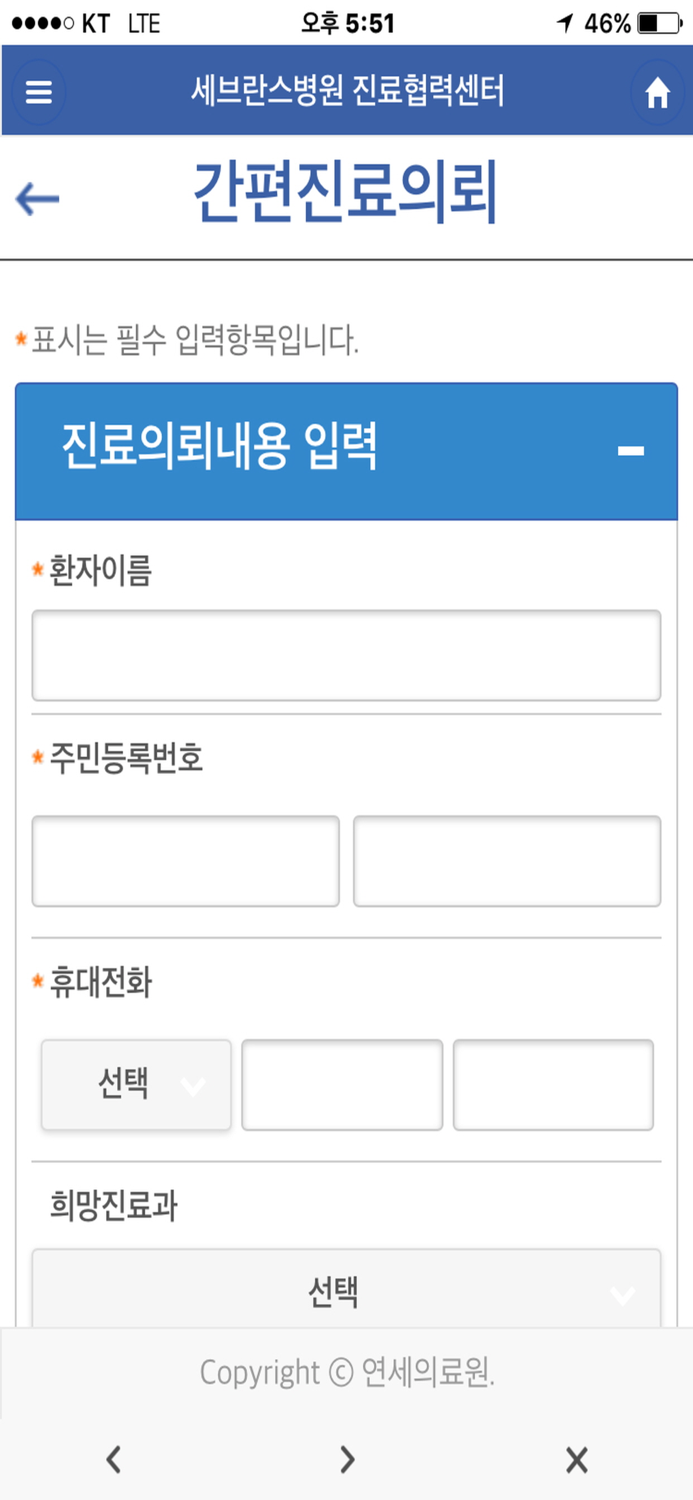Click the middle 휴대전화 number field

pyautogui.click(x=342, y=1085)
